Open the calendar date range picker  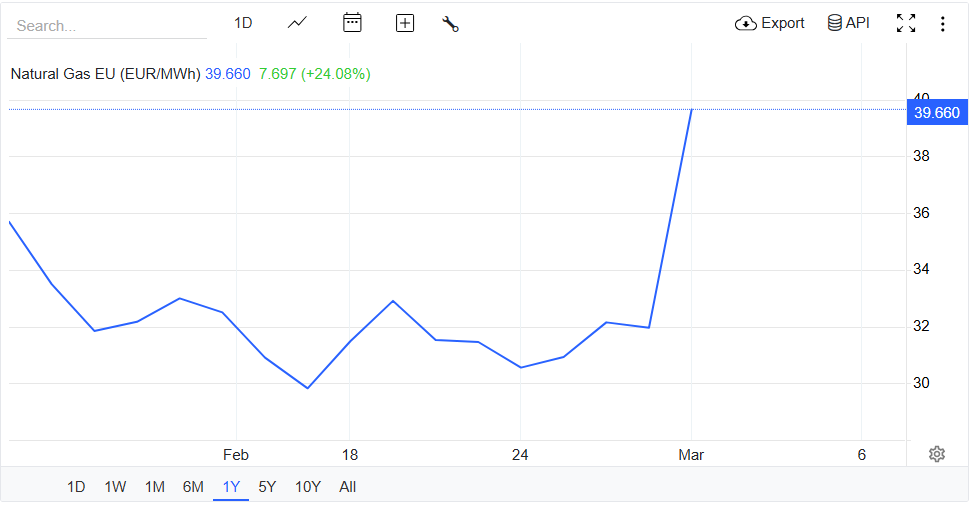point(352,23)
